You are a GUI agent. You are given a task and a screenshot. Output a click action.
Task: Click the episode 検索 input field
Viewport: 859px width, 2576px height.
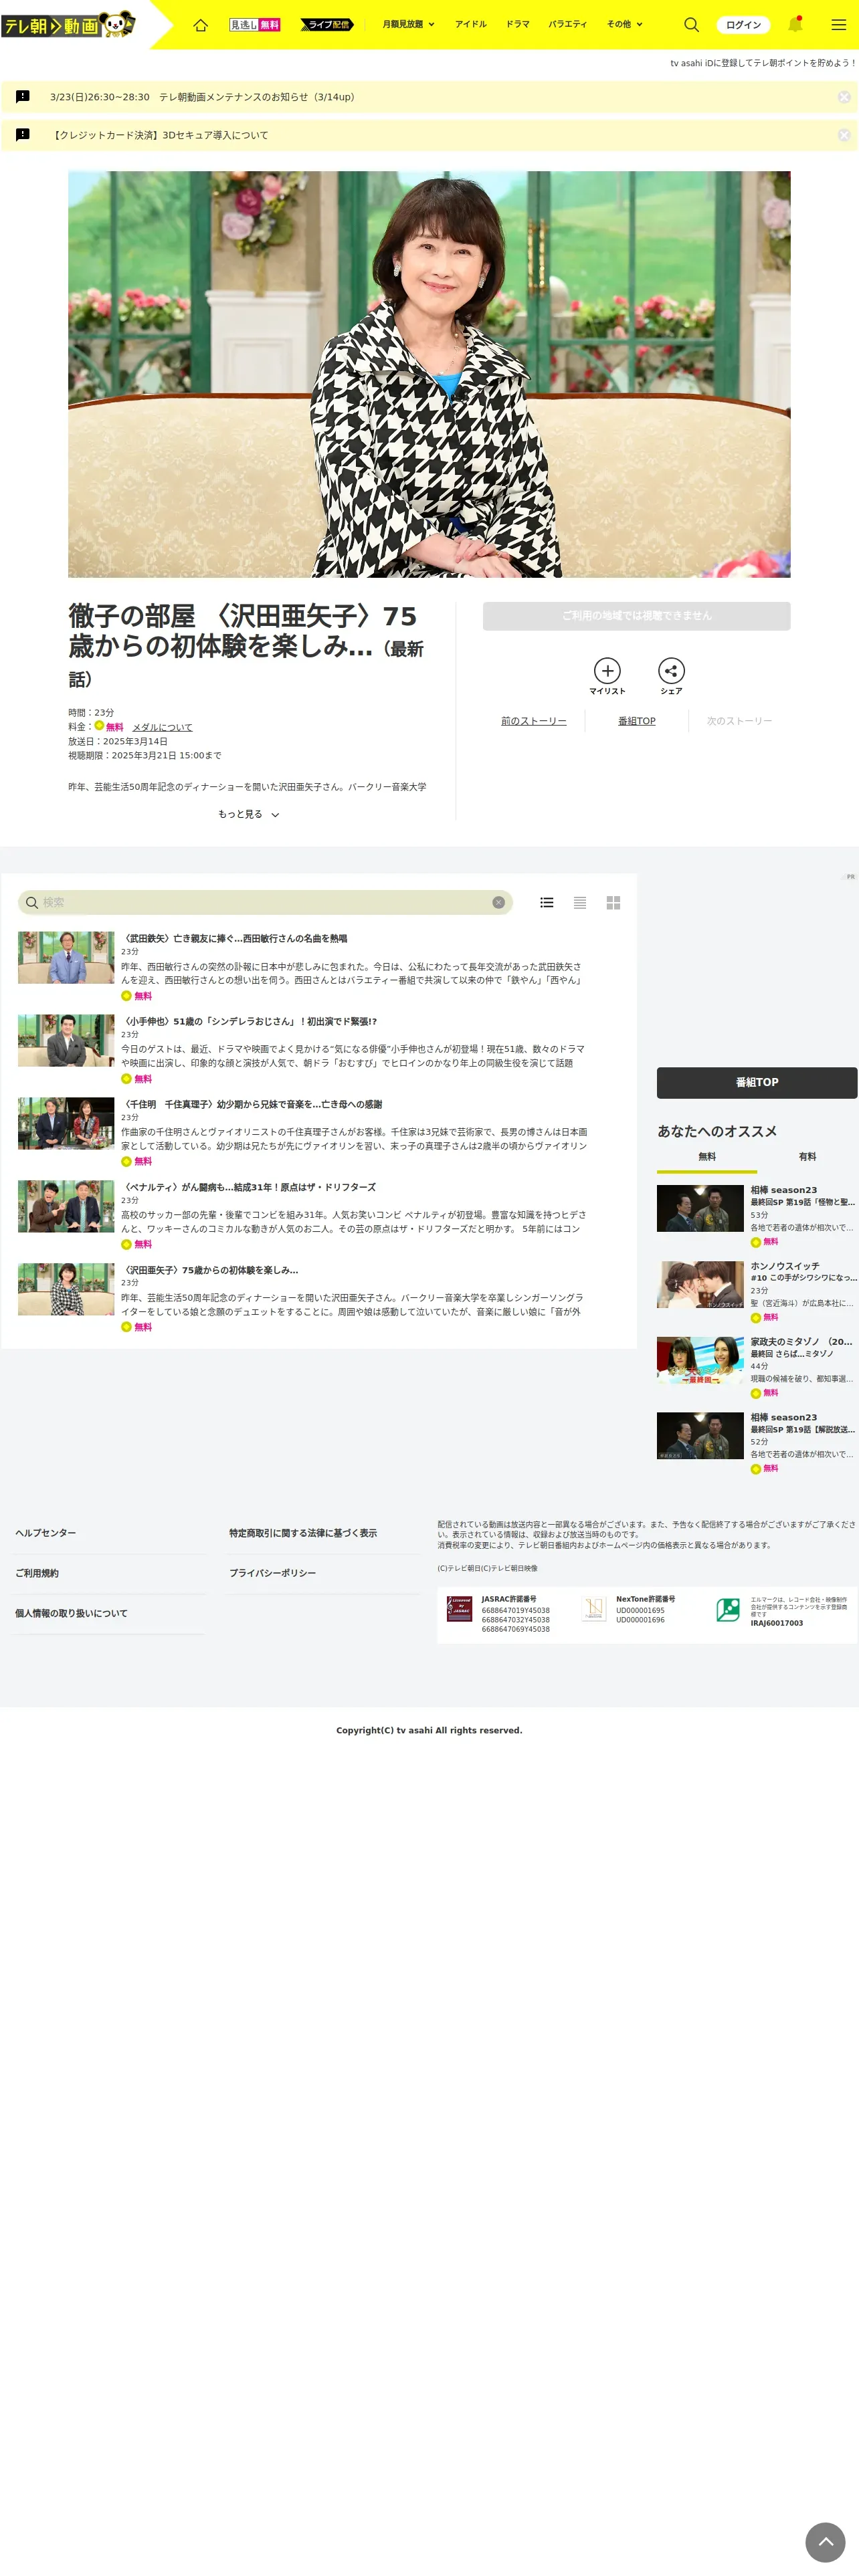(x=265, y=902)
